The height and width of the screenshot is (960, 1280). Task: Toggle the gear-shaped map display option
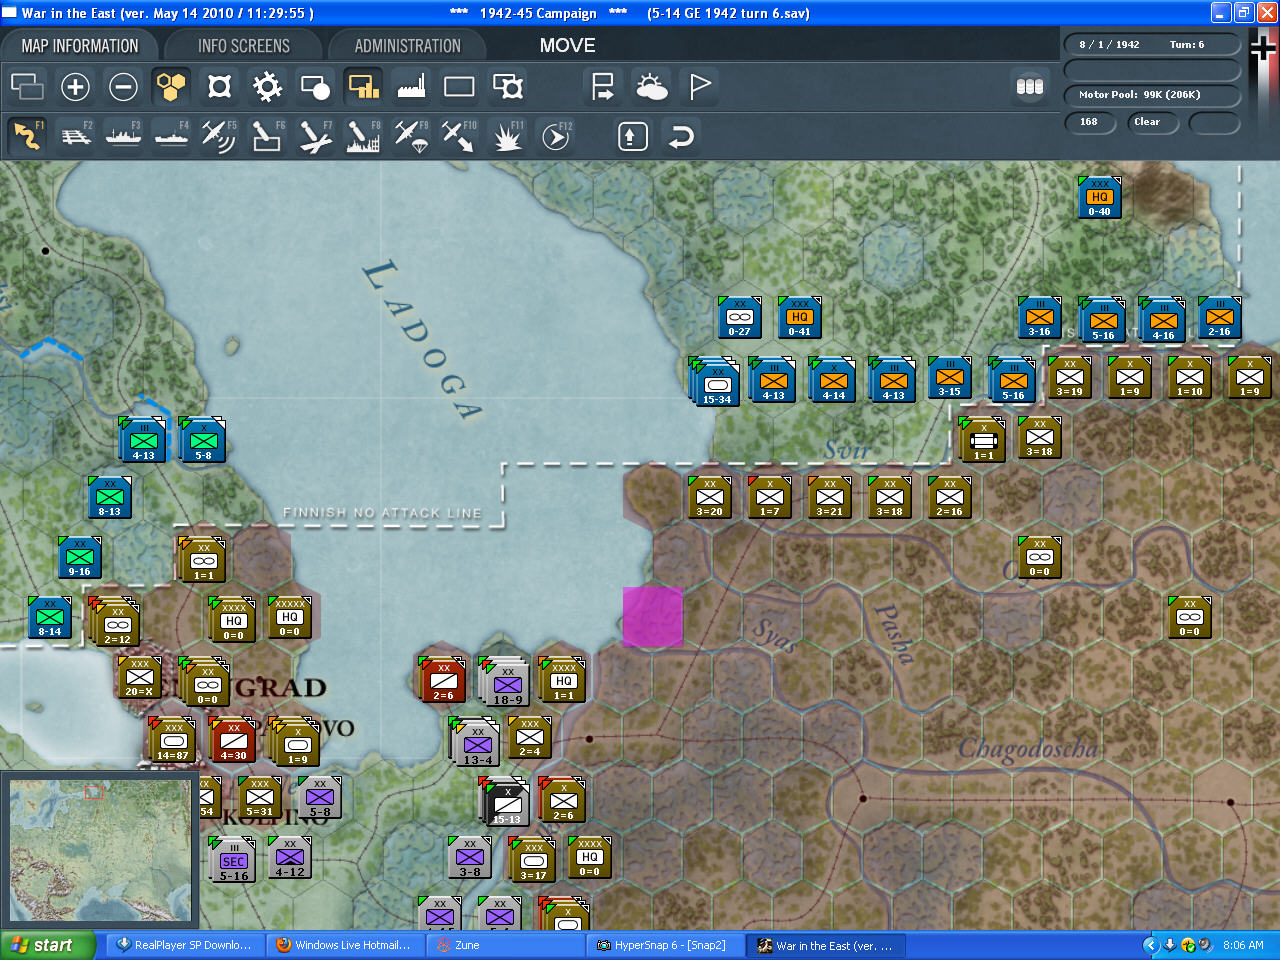point(267,87)
